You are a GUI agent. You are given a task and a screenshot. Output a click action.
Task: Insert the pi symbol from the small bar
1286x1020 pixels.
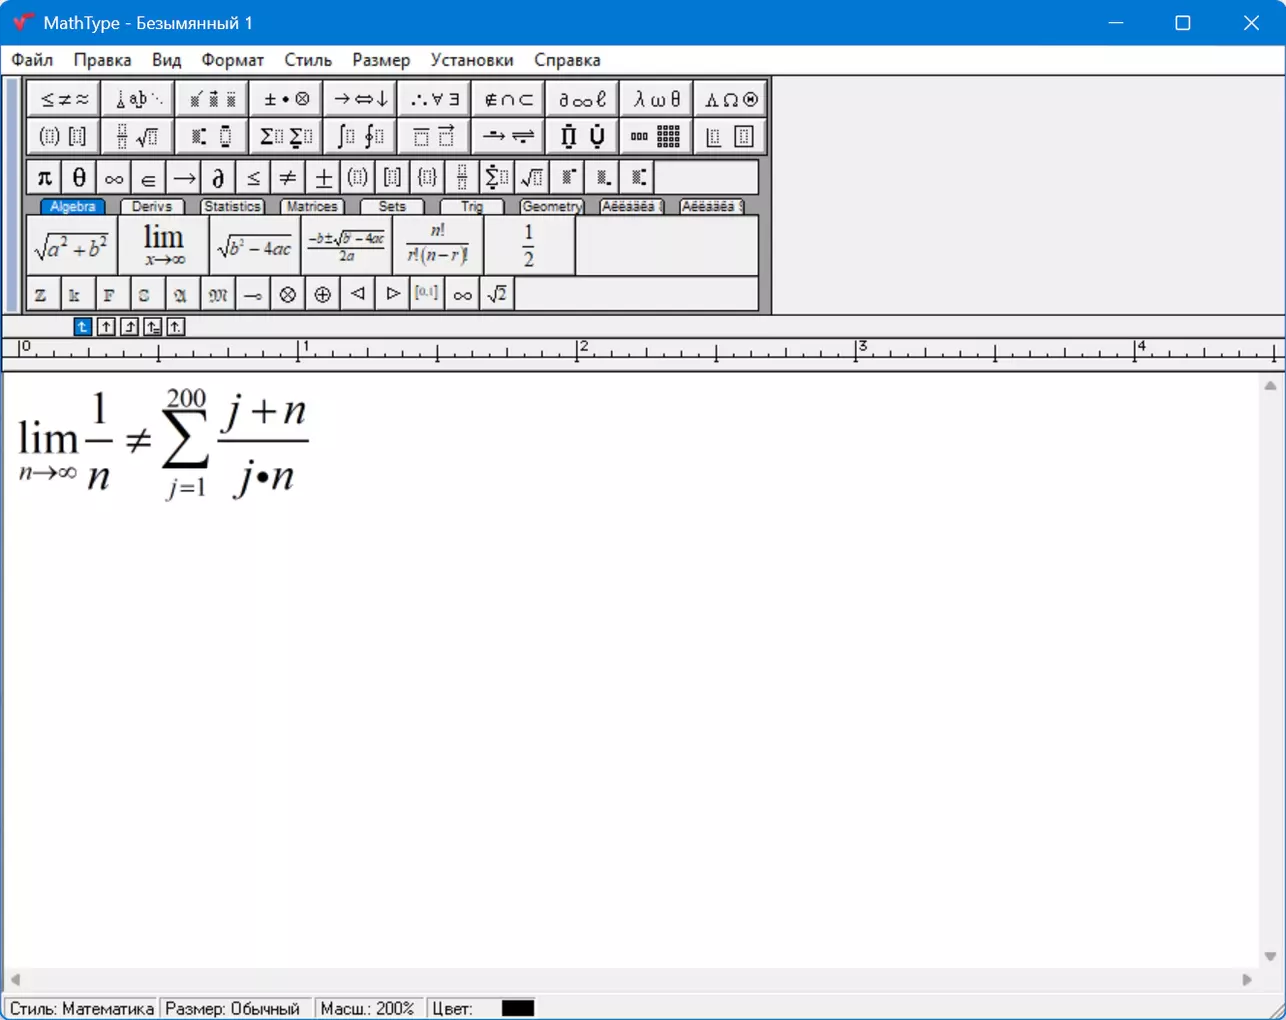coord(44,178)
